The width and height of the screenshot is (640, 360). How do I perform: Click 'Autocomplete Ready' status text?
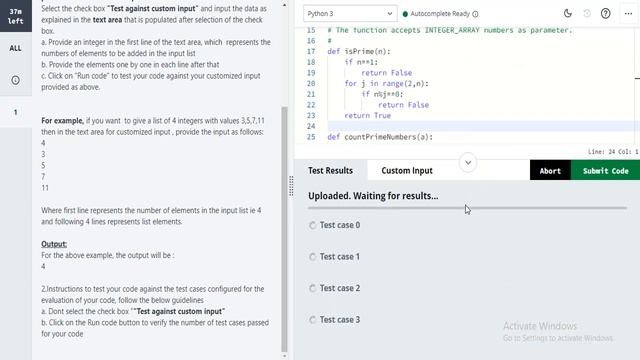tap(440, 14)
